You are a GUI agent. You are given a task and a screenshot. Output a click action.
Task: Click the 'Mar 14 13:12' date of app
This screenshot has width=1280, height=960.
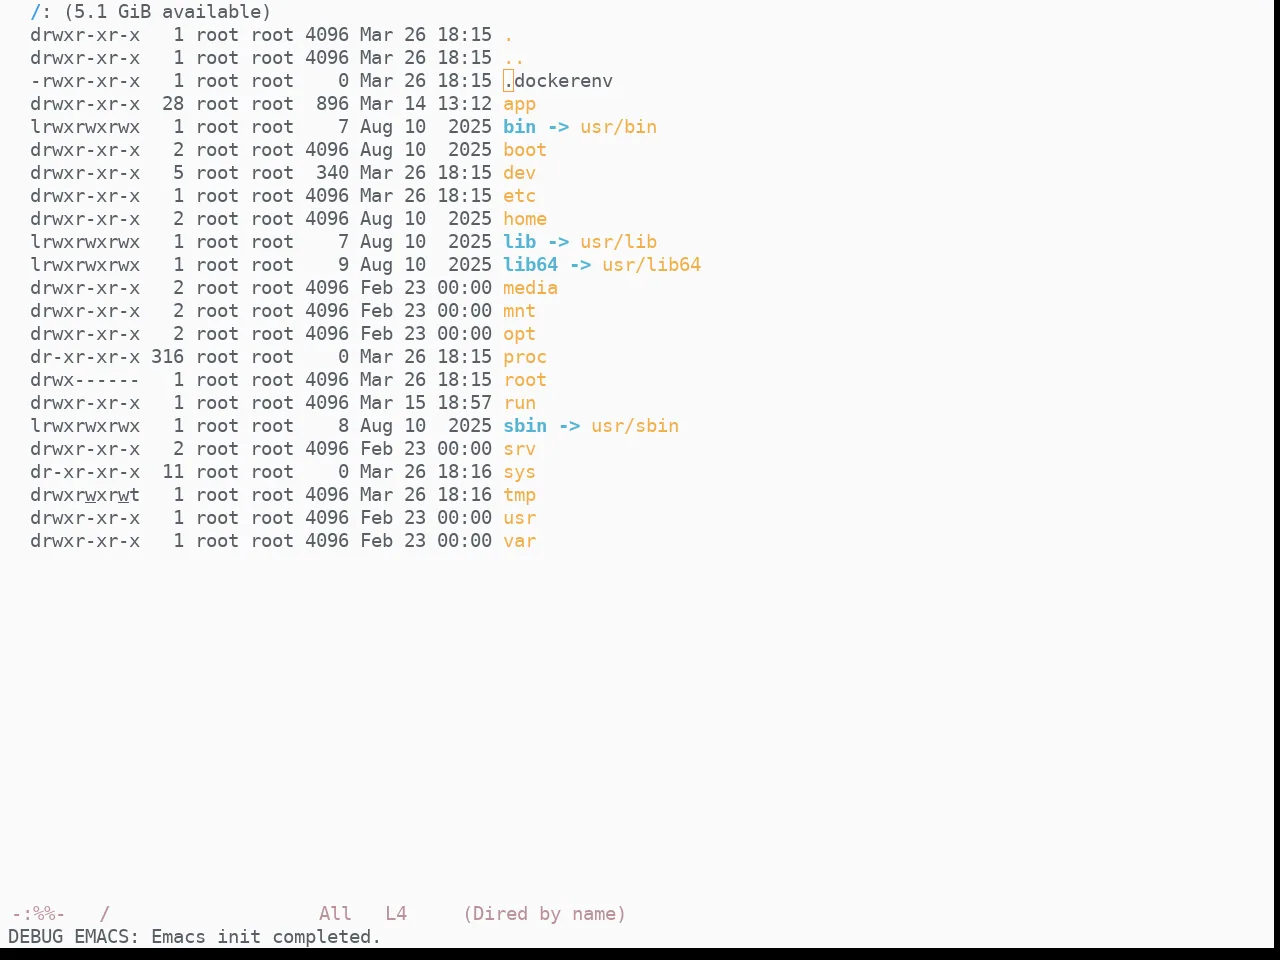[x=426, y=104]
